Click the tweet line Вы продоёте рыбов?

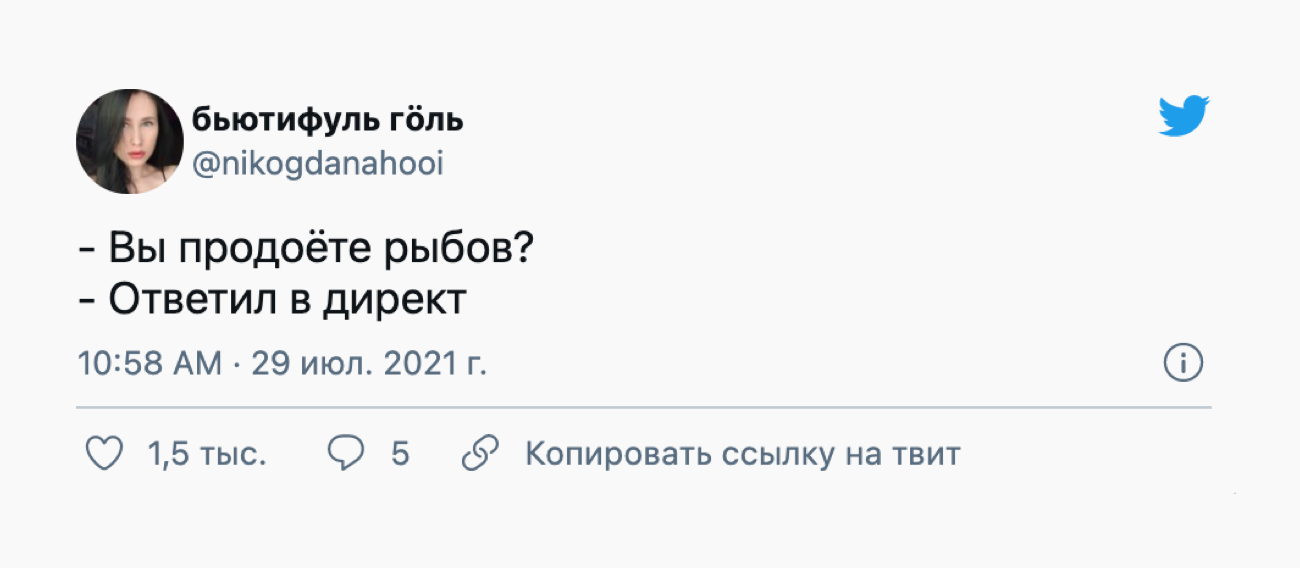click(x=304, y=250)
